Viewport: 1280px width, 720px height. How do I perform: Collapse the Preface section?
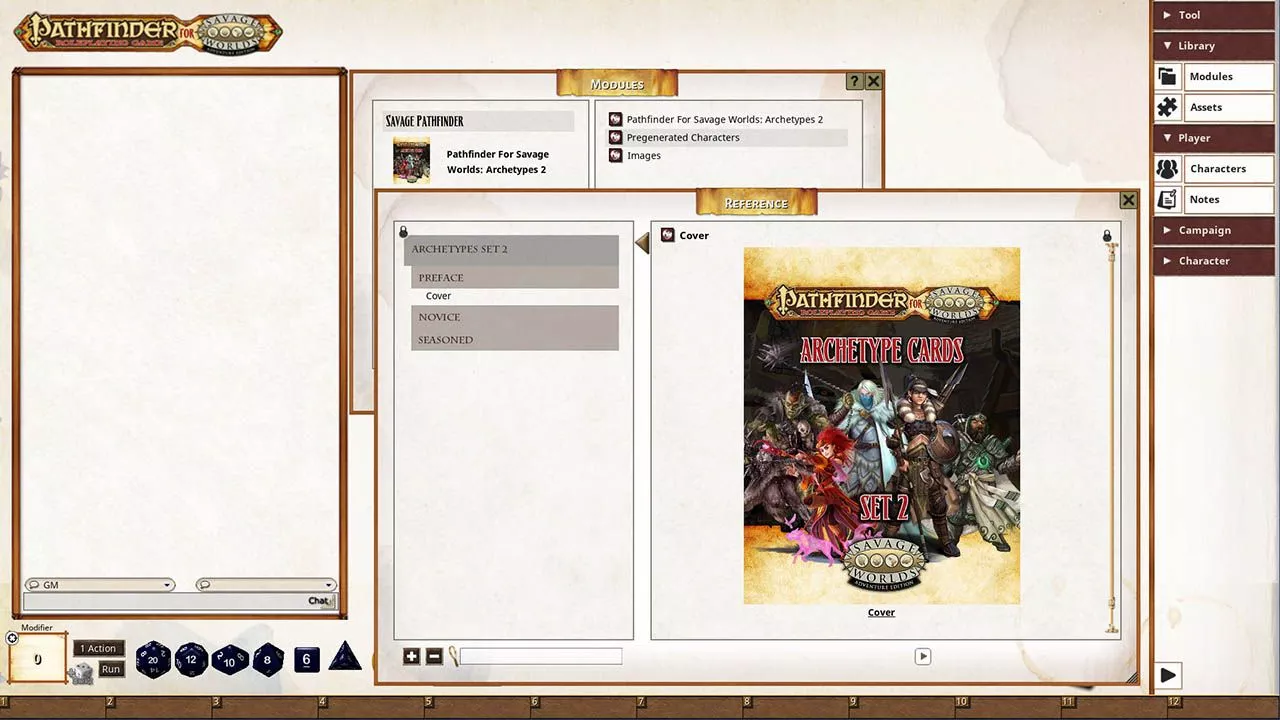[x=515, y=277]
